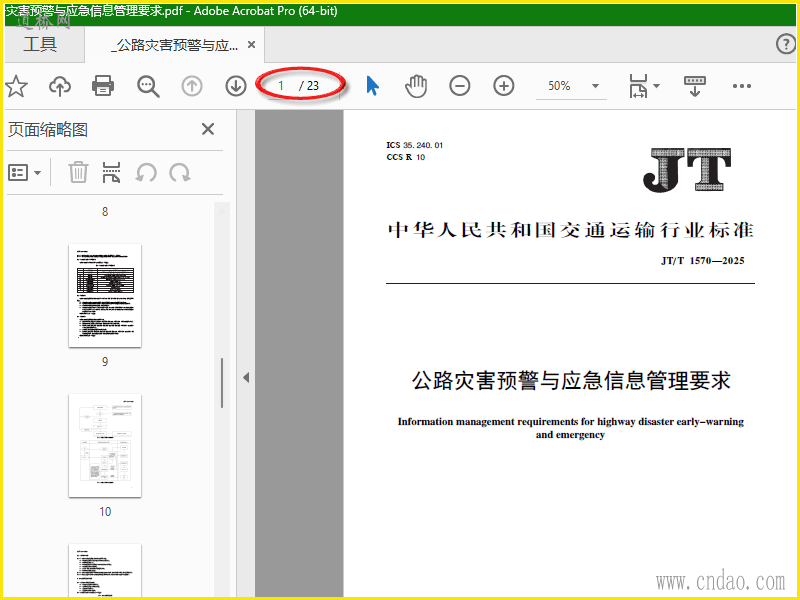Click the page layout icon beside trash
Screen dimensions: 800x600
click(111, 172)
